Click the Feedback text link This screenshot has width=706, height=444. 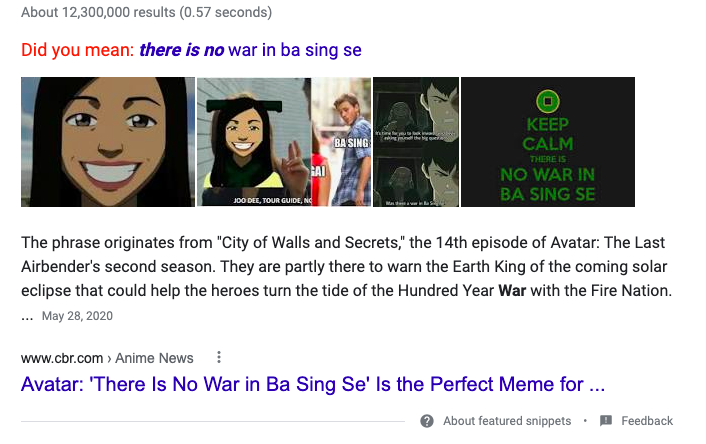(647, 421)
